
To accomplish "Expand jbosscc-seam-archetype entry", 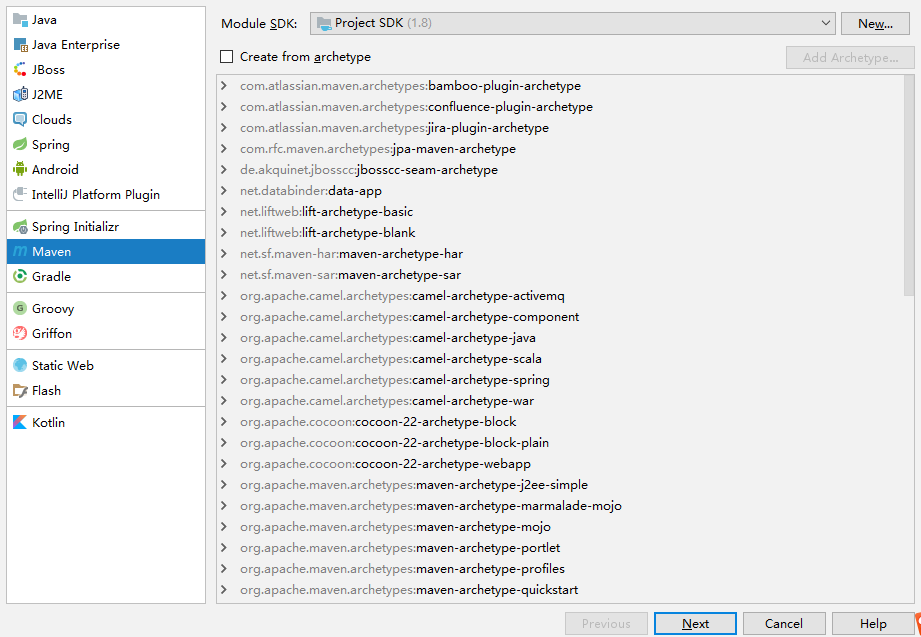I will (x=224, y=170).
